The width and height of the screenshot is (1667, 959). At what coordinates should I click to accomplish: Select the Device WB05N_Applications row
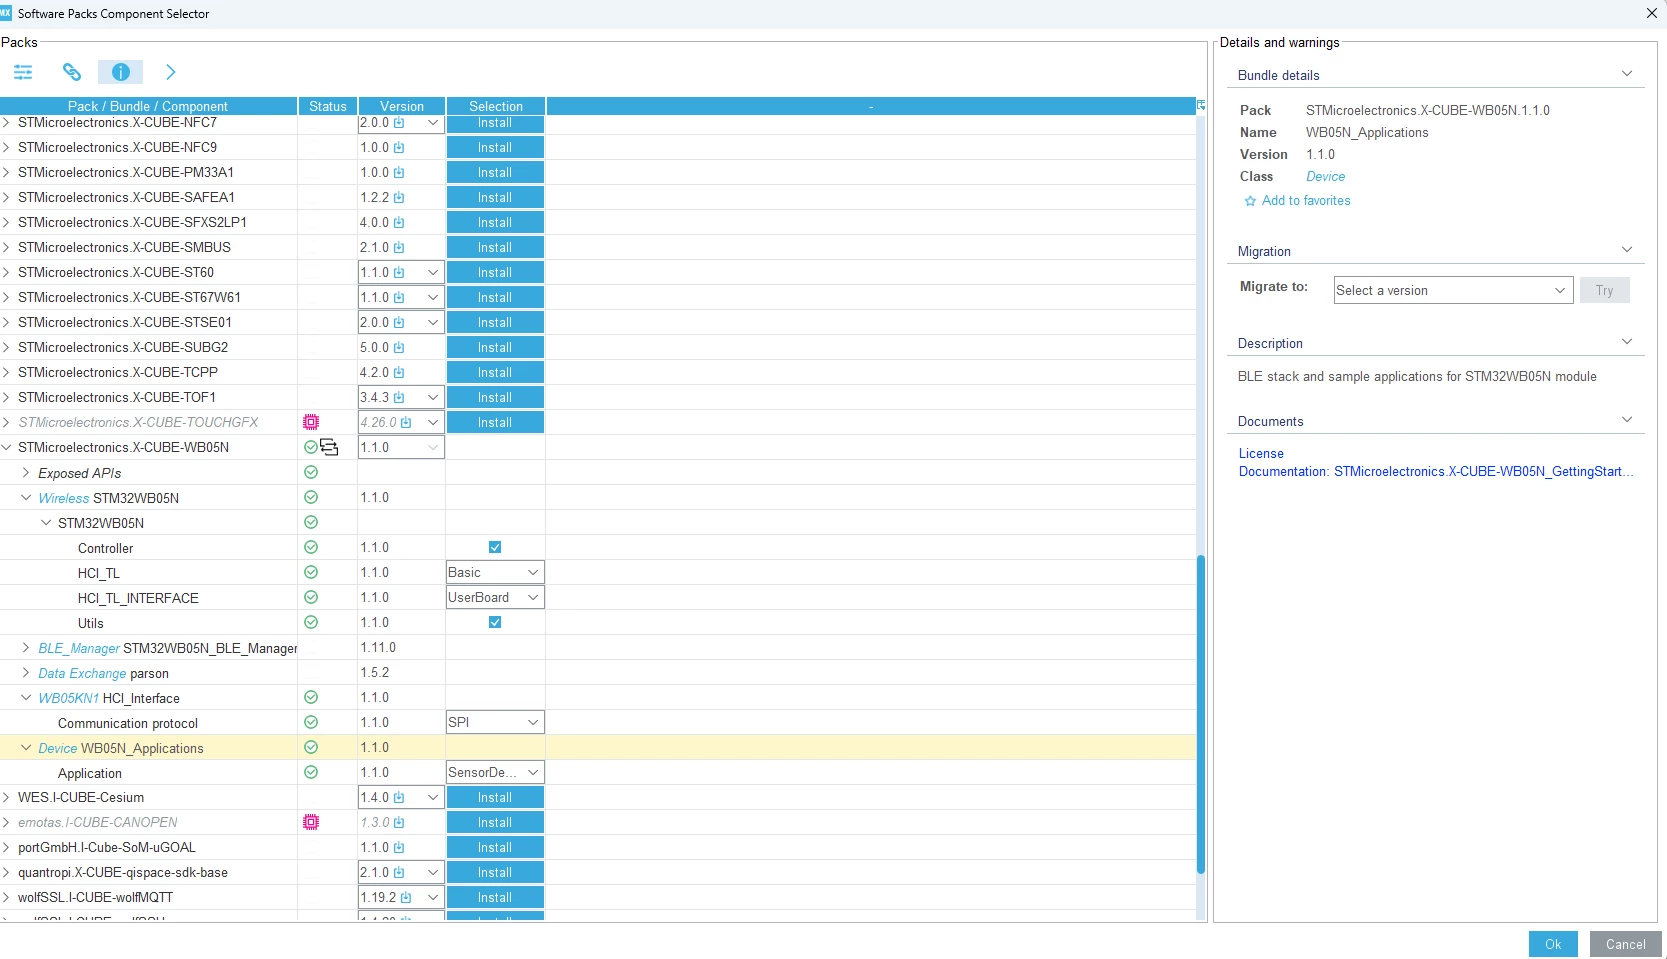(x=598, y=747)
